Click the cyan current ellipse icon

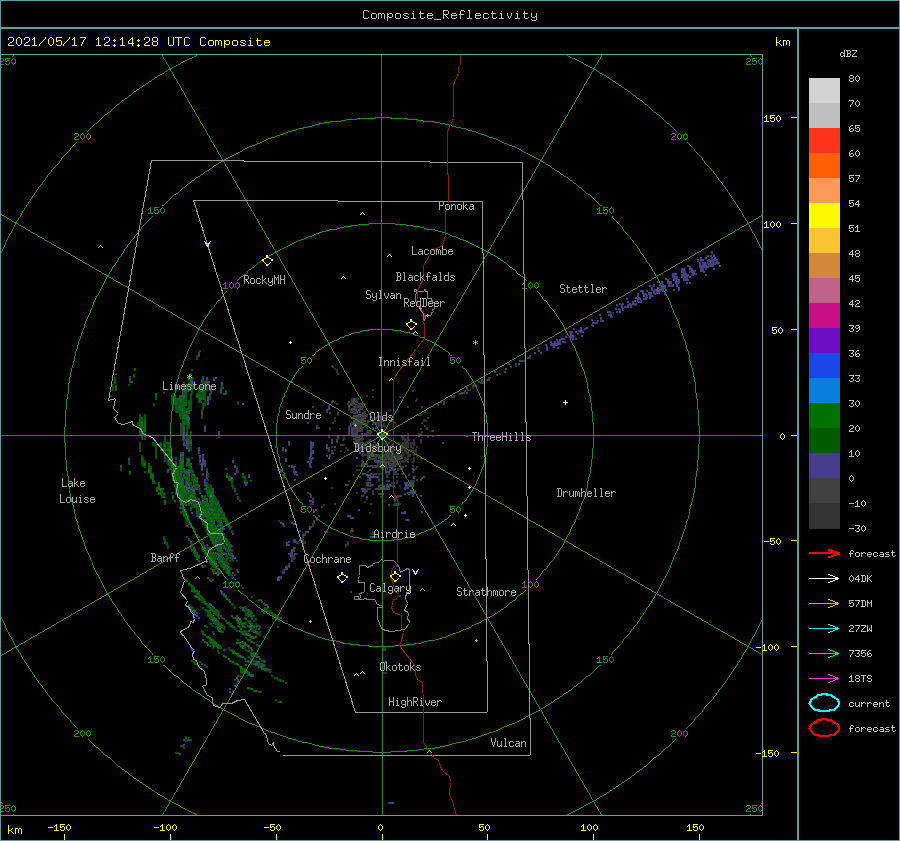pos(824,703)
